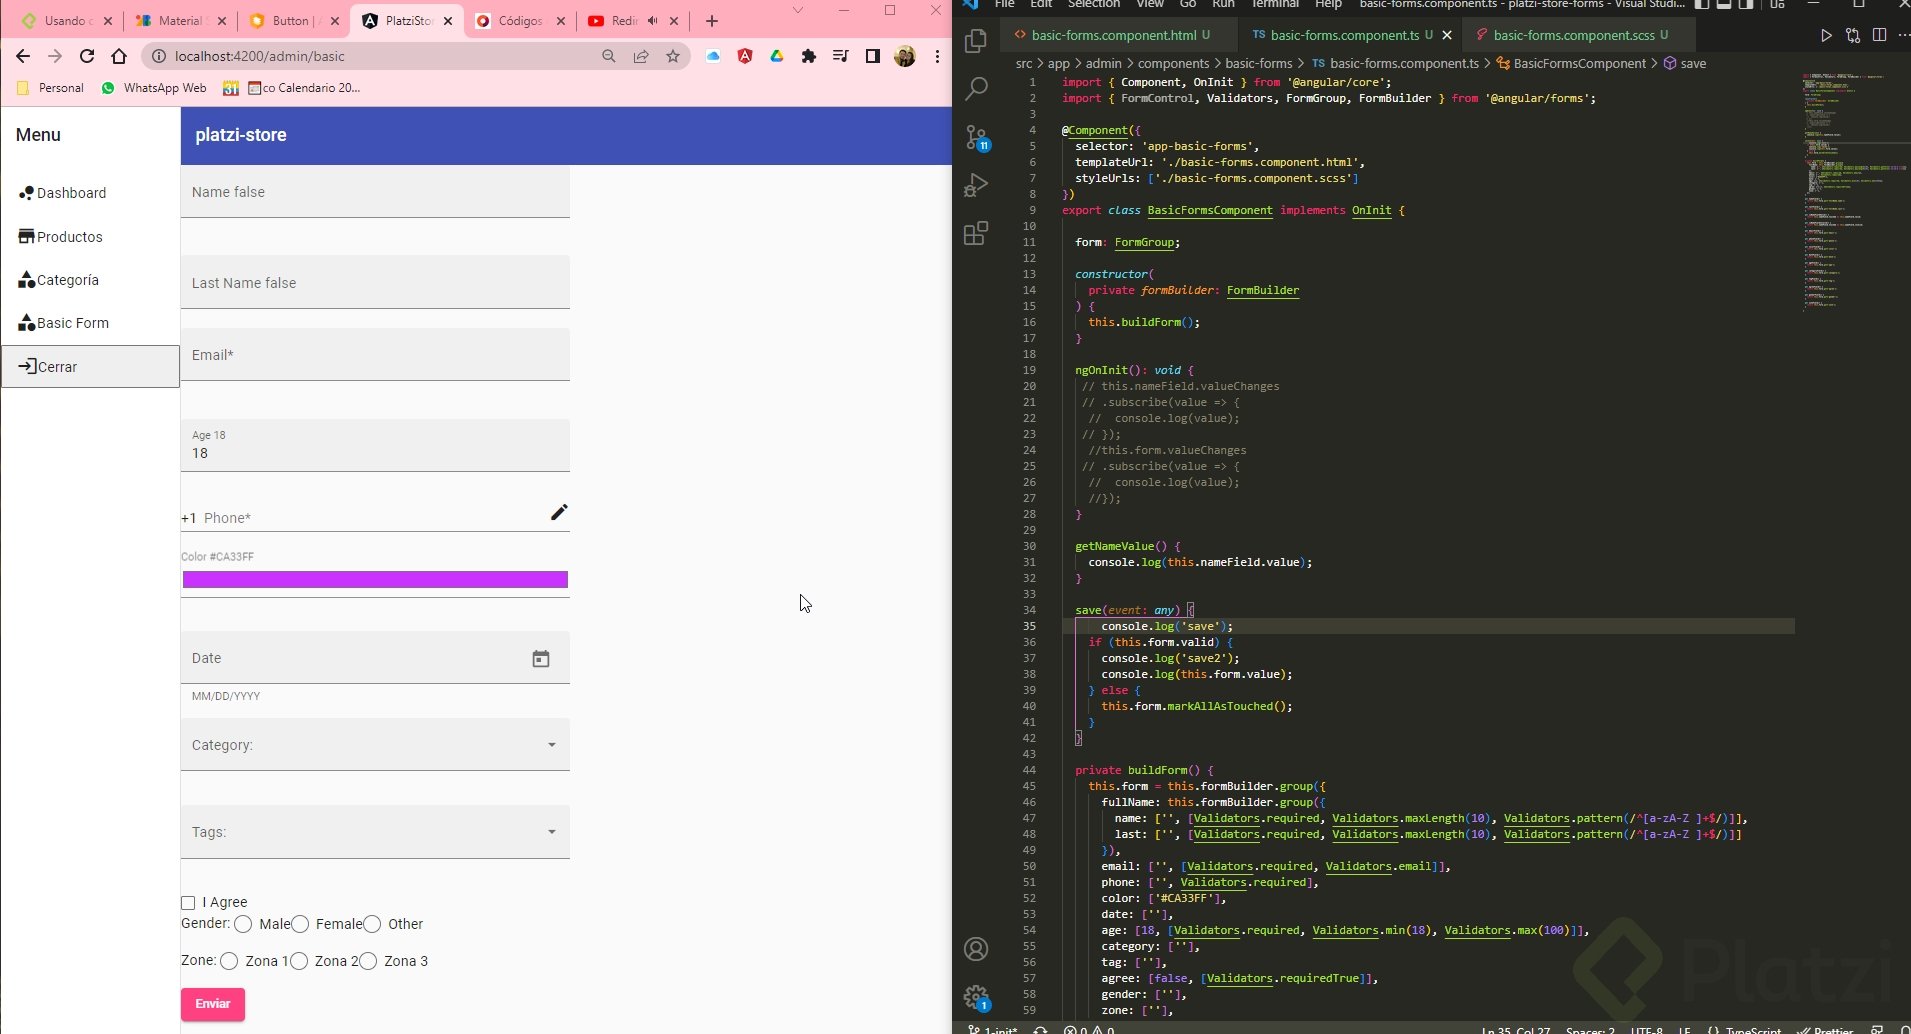Switch to basic-forms.component.html tab
Image resolution: width=1911 pixels, height=1034 pixels.
[x=1113, y=35]
